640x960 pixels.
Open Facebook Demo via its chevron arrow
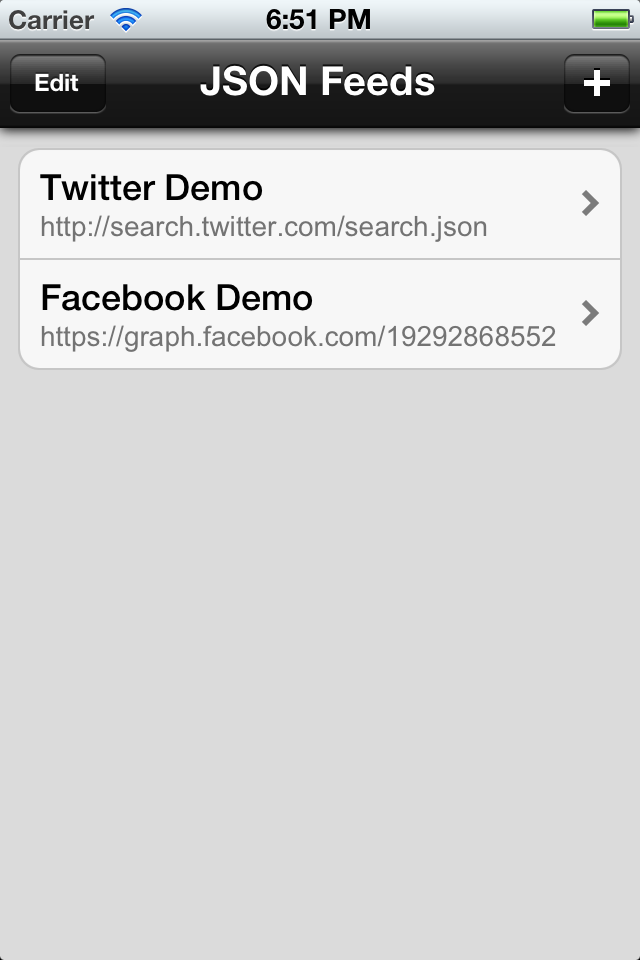coord(590,313)
